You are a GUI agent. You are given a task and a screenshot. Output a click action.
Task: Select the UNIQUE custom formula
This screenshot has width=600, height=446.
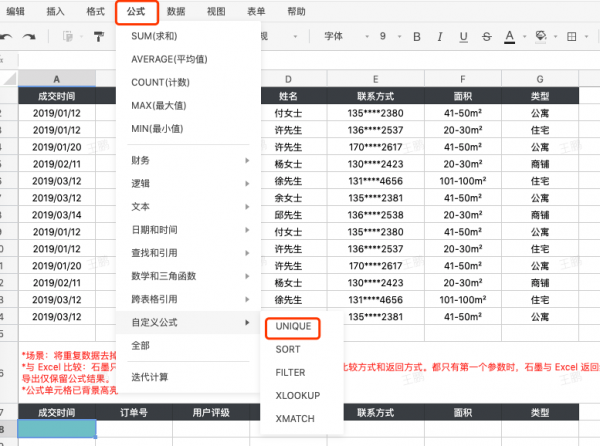293,327
